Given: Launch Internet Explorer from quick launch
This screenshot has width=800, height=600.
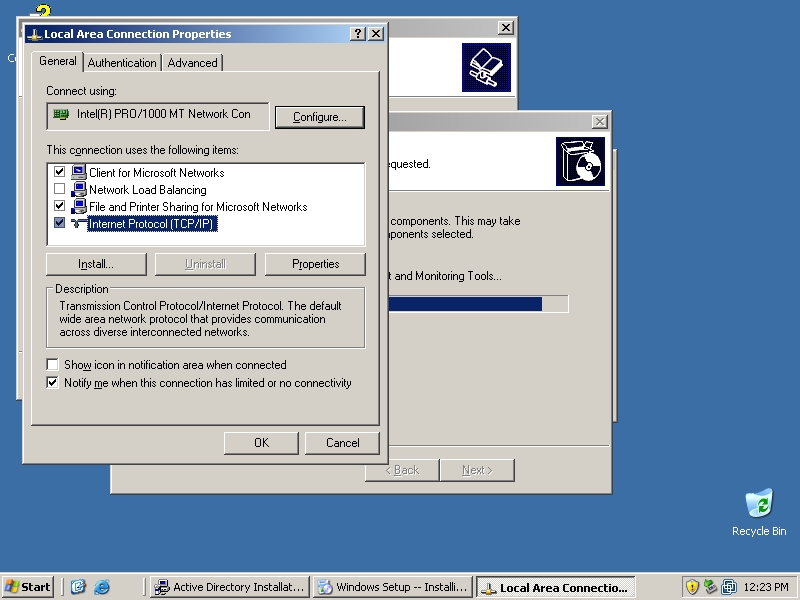Looking at the screenshot, I should coord(102,587).
